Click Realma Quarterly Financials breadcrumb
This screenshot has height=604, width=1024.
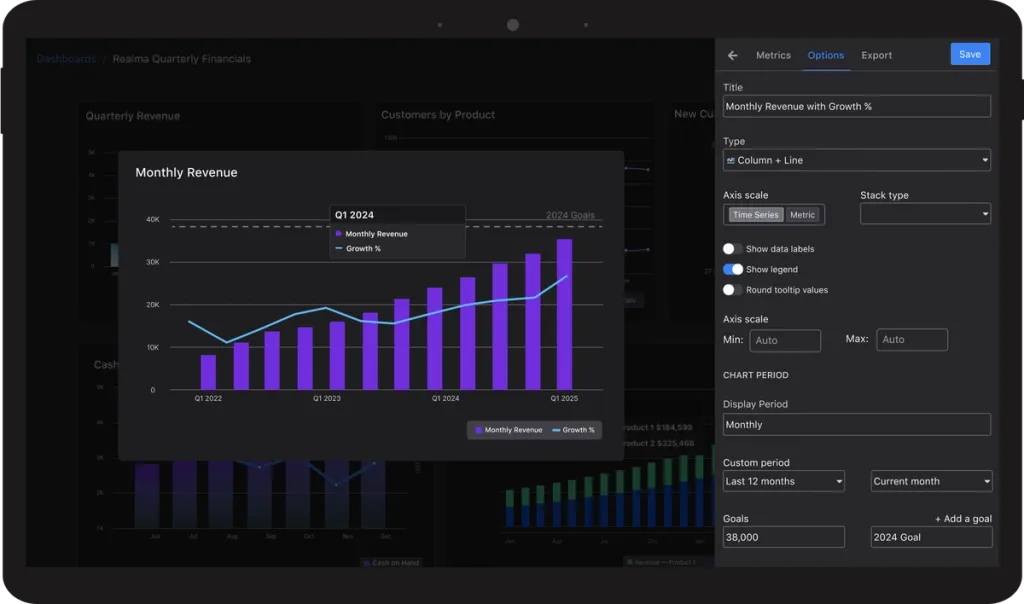pos(182,59)
